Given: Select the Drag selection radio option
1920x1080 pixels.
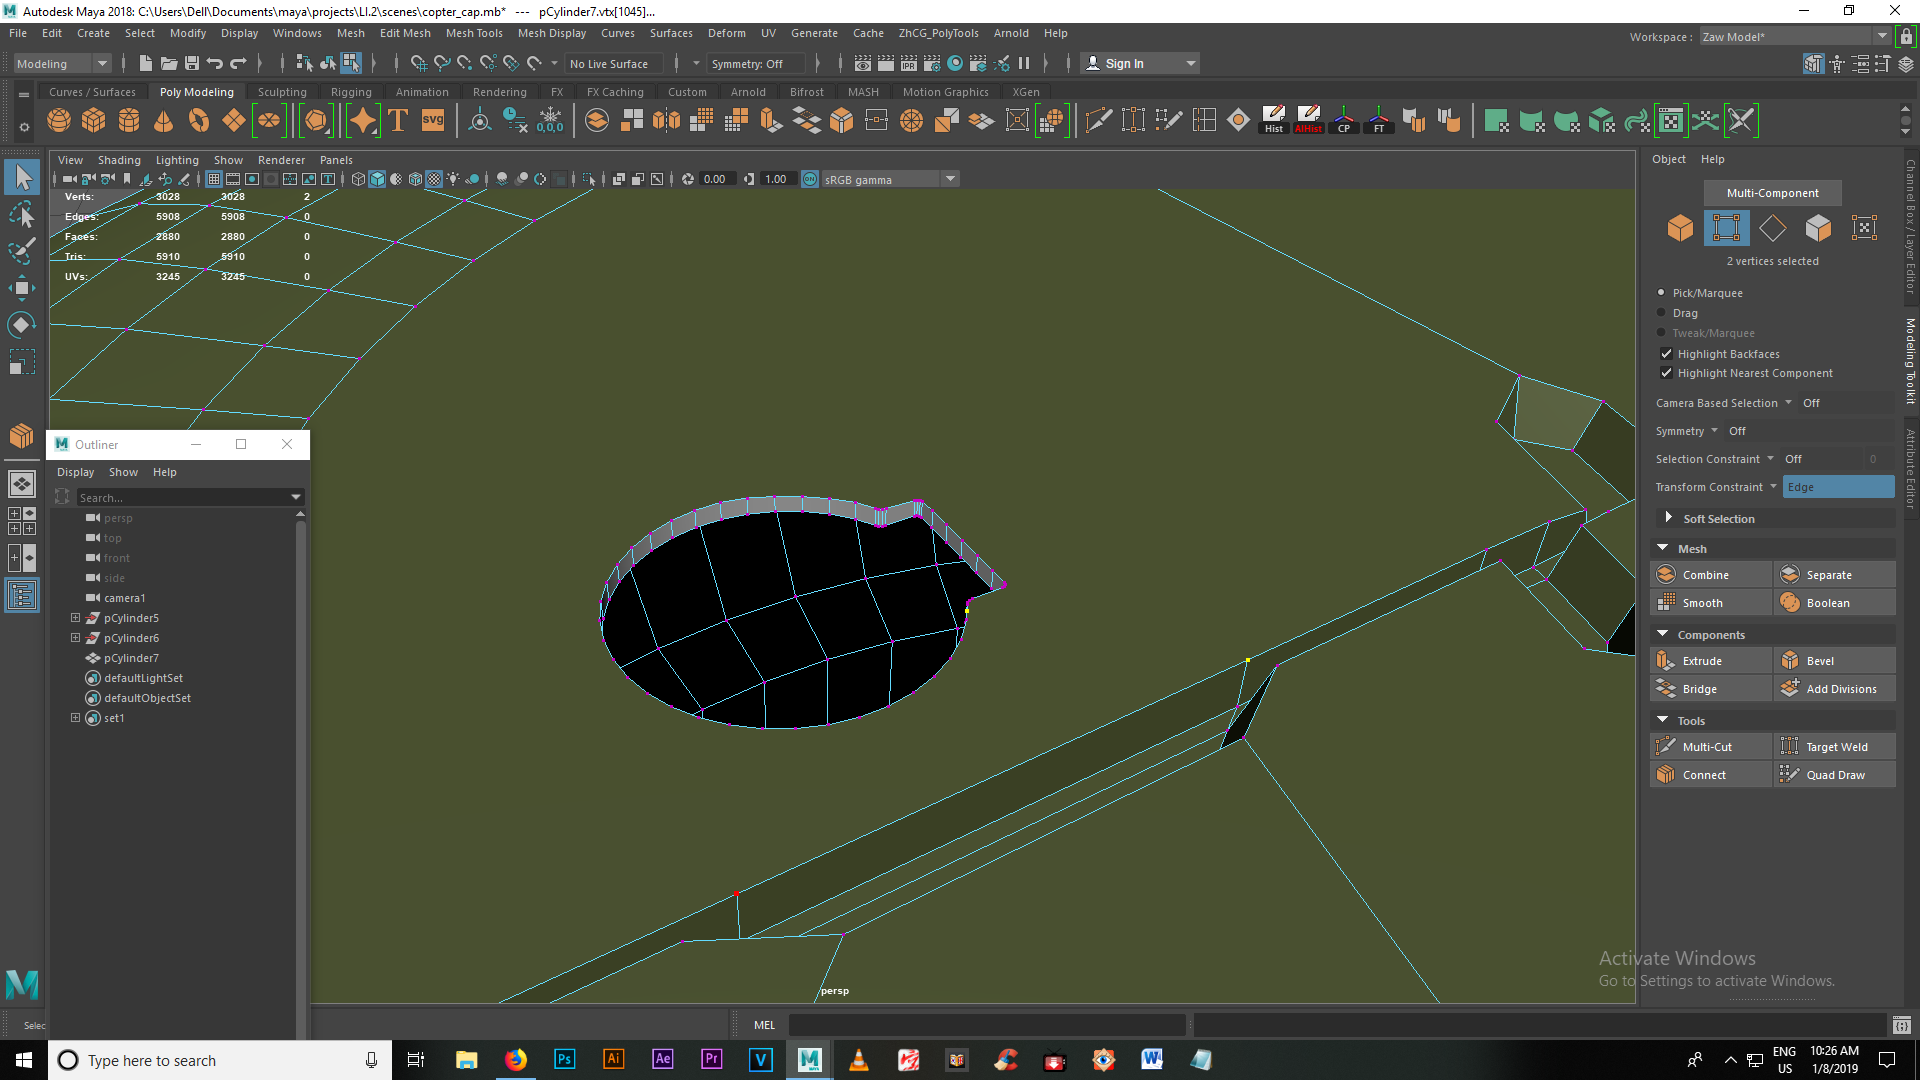Looking at the screenshot, I should (x=1662, y=313).
